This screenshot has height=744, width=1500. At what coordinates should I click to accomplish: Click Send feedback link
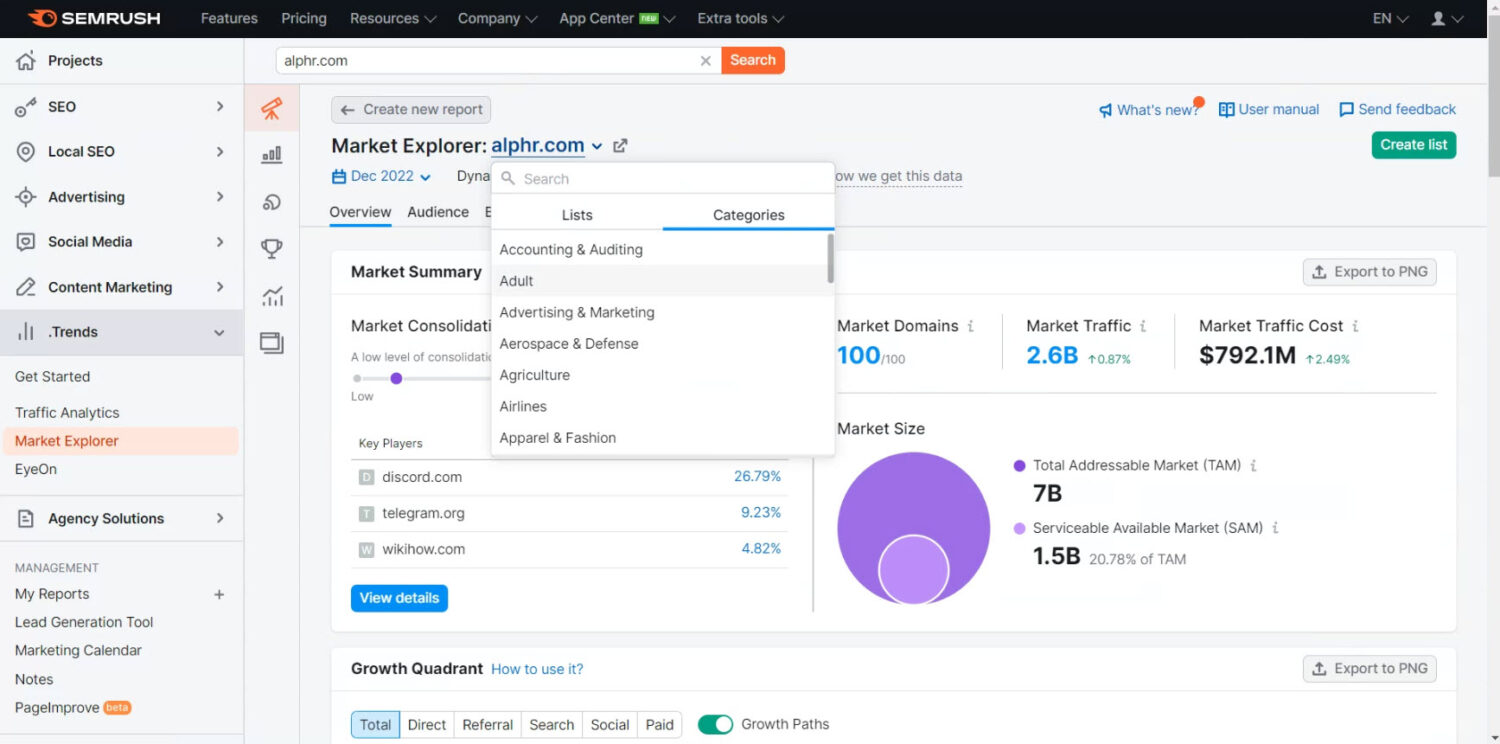click(1397, 110)
